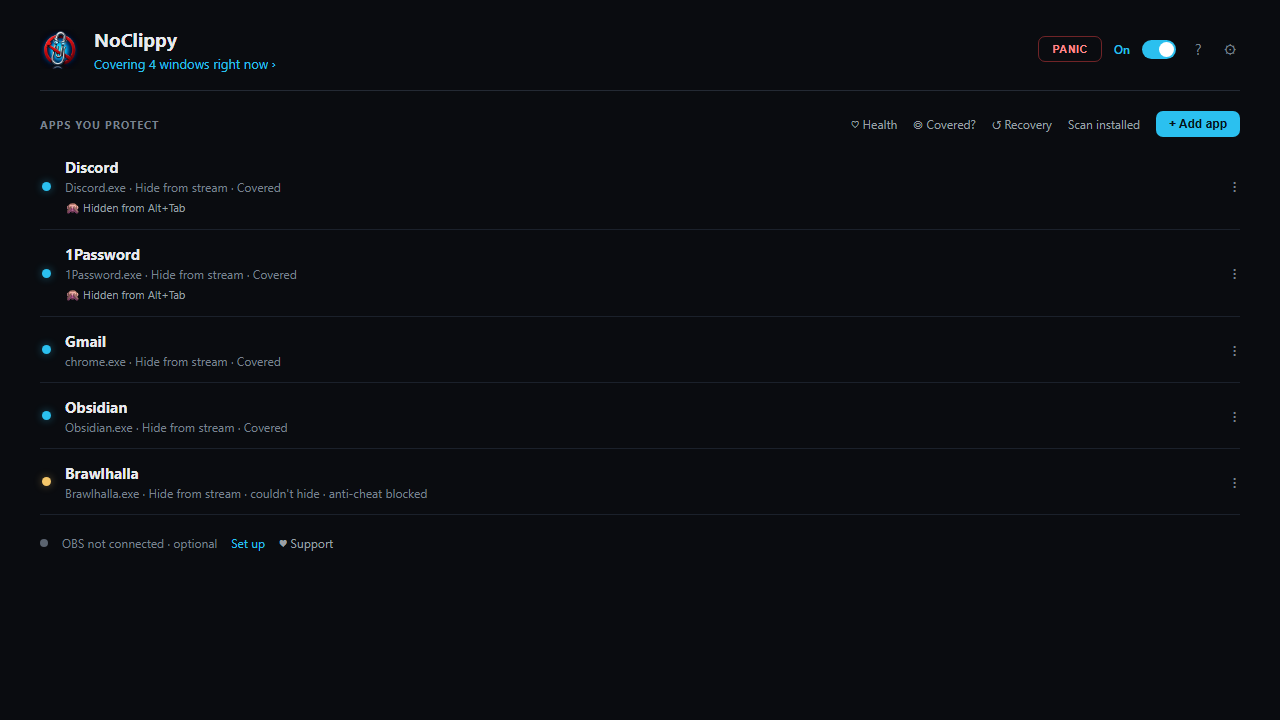
Task: Click Brawlhalla's yellow warning status dot
Action: coord(46,482)
